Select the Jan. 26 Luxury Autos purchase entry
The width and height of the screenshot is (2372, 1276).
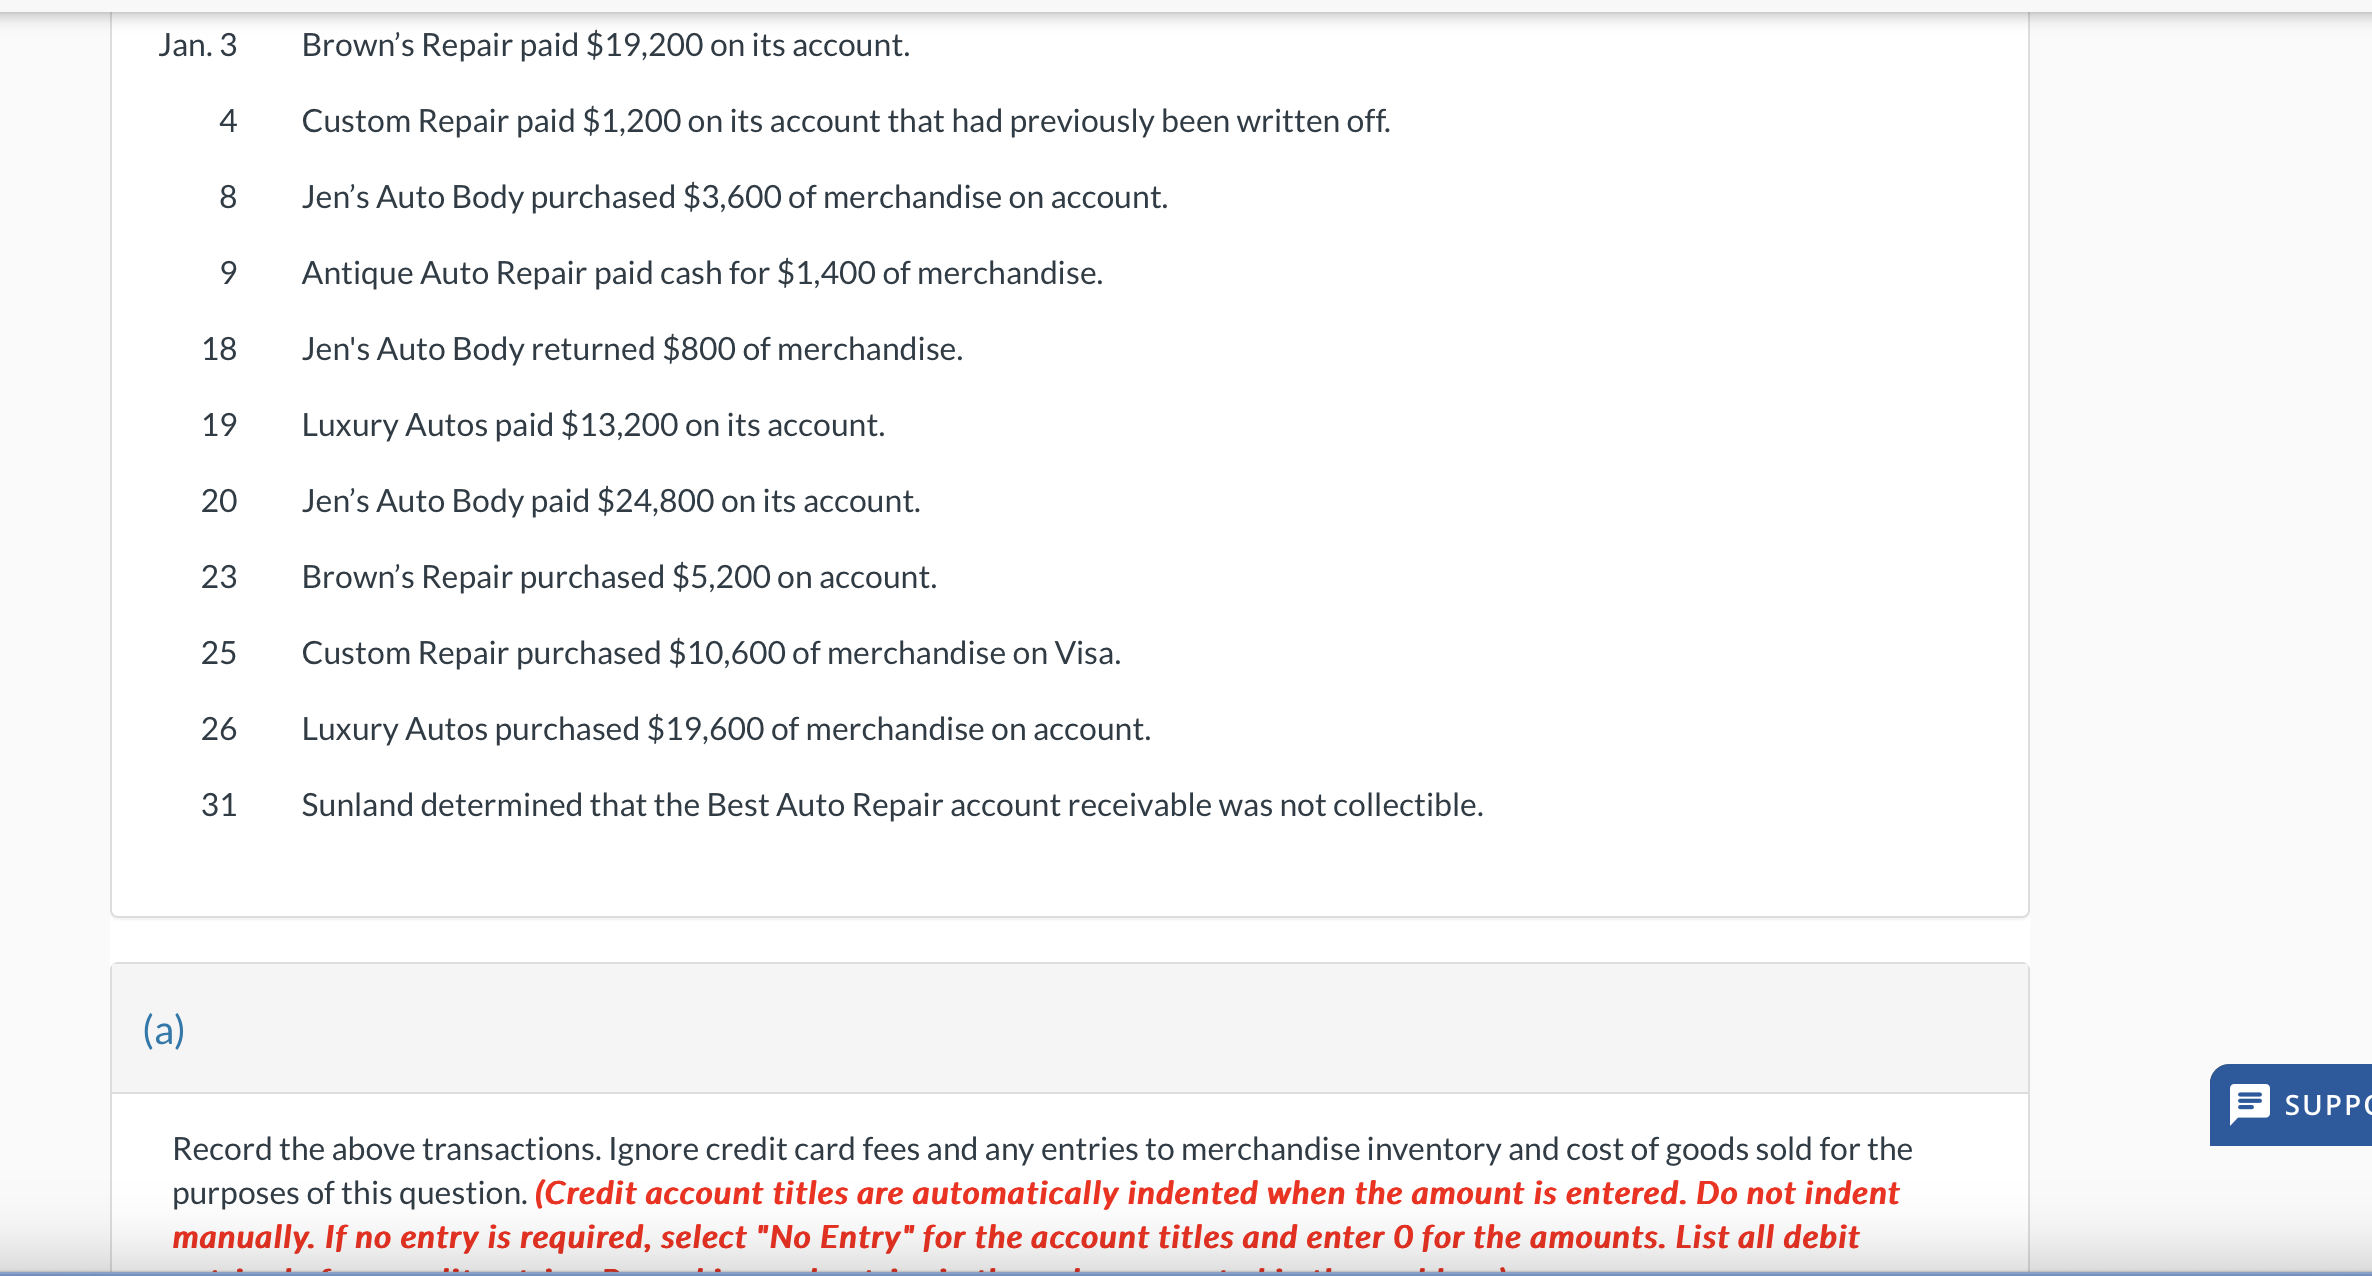point(726,729)
